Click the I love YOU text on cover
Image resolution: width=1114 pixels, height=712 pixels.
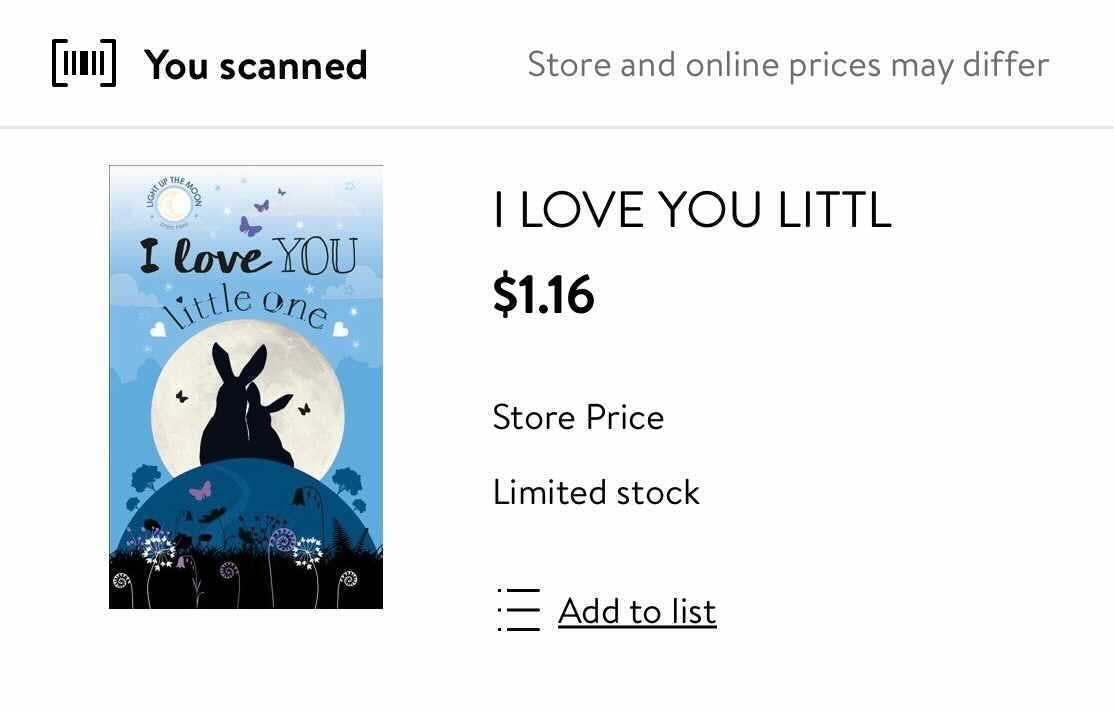[248, 256]
